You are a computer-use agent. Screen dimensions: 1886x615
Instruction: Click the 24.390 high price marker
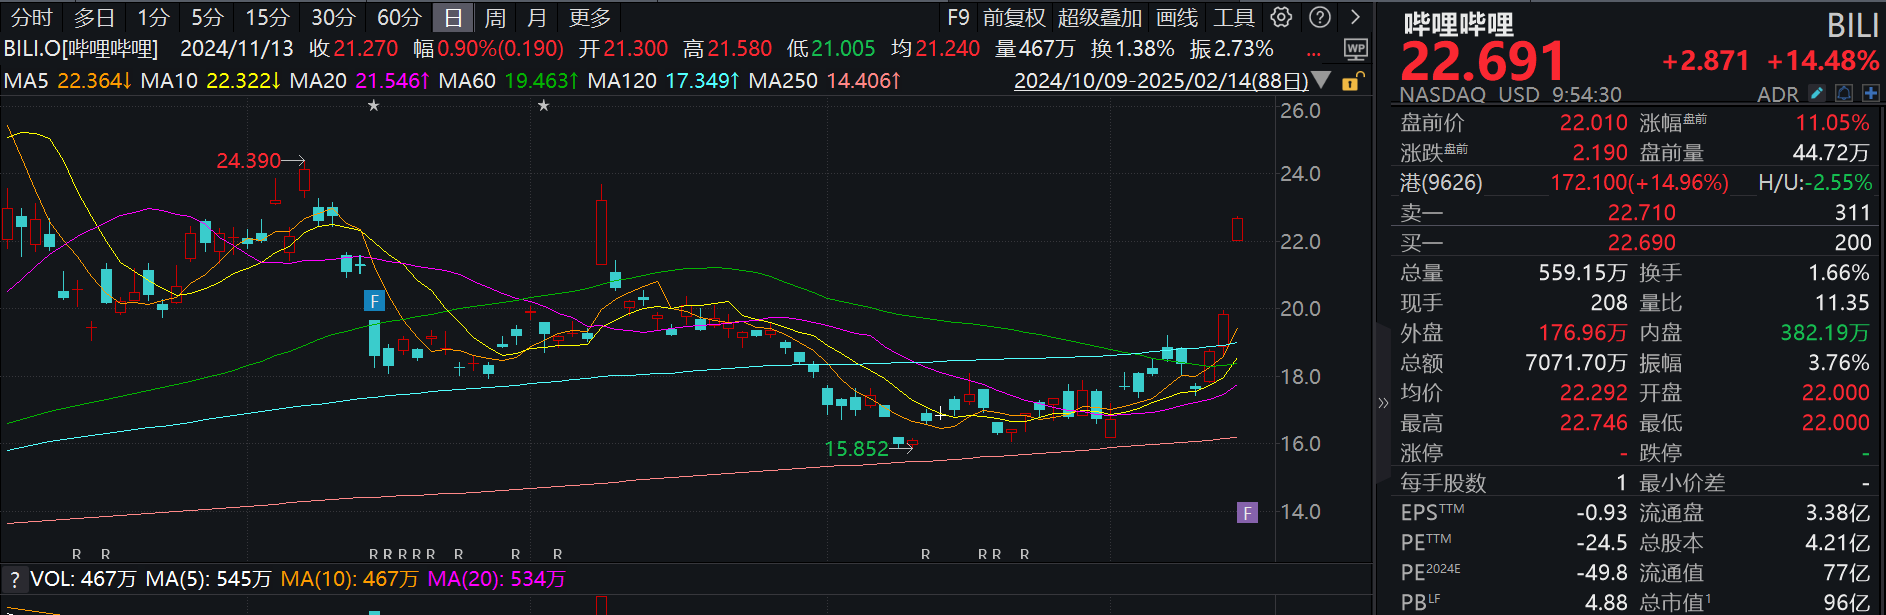(249, 161)
